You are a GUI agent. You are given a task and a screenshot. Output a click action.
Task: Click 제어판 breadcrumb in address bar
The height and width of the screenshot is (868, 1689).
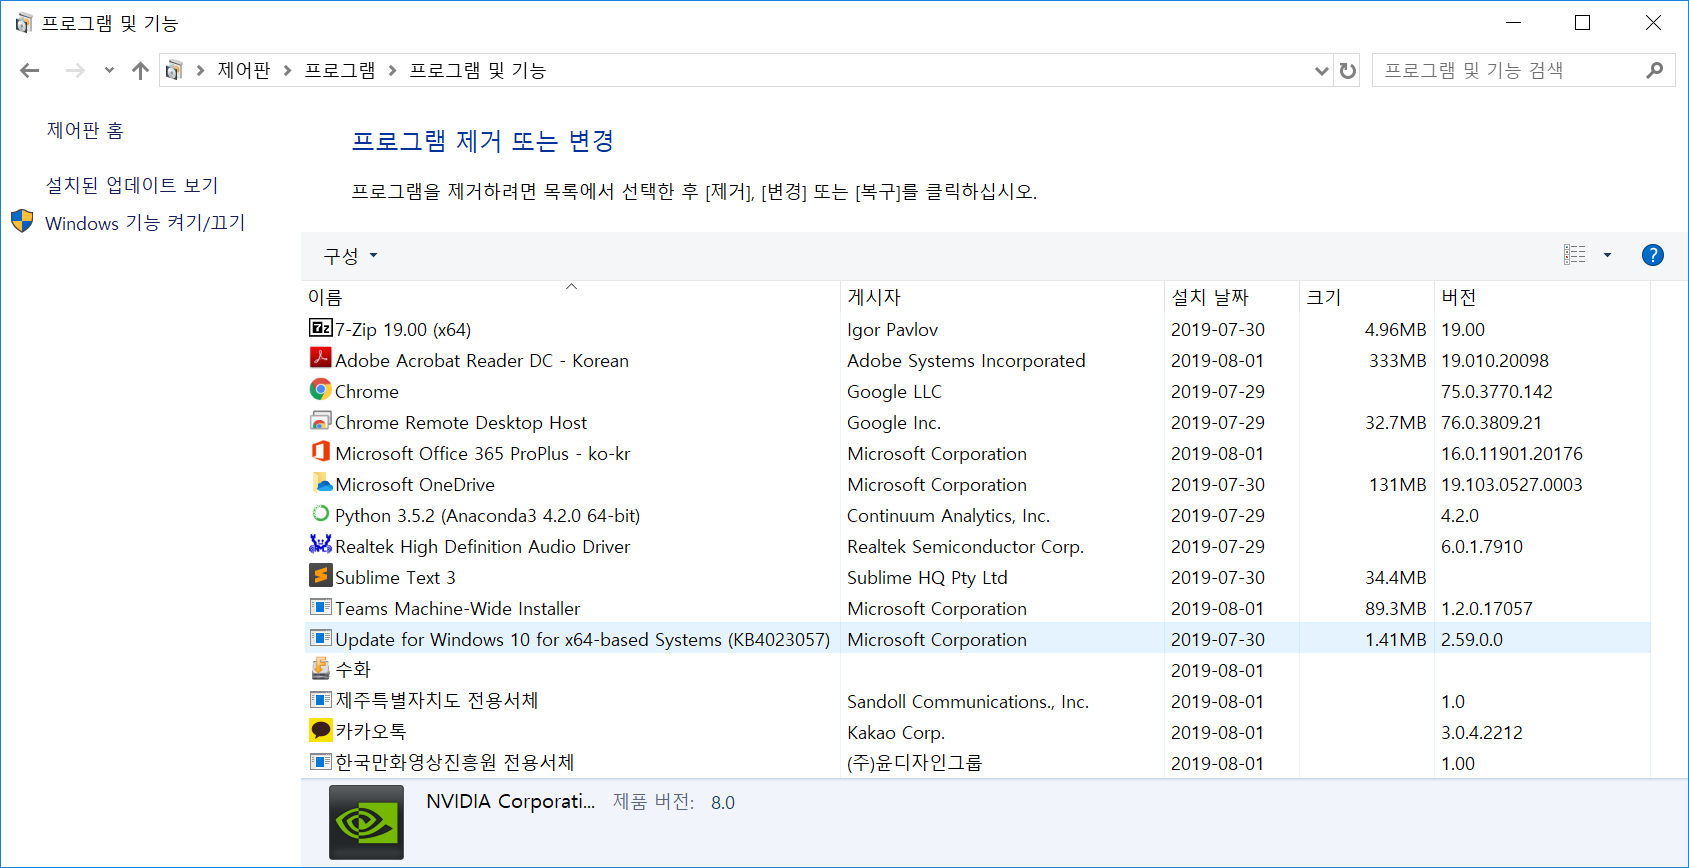(244, 70)
